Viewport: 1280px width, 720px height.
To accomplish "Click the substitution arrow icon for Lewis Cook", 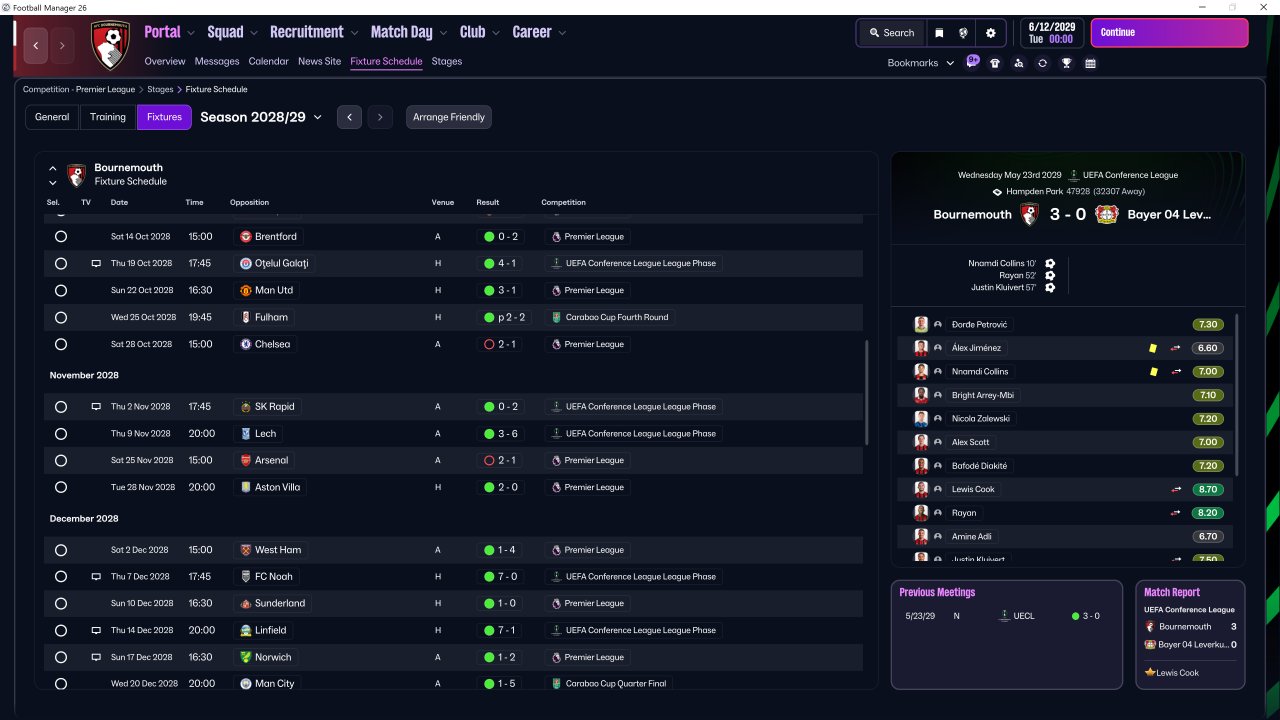I will point(1176,489).
